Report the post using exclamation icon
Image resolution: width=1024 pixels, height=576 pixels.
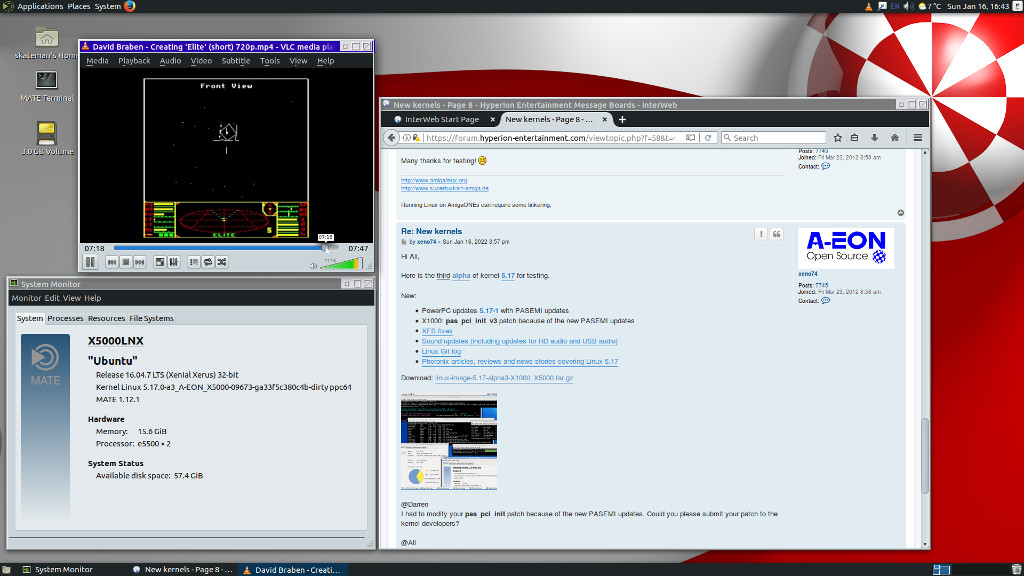point(761,234)
